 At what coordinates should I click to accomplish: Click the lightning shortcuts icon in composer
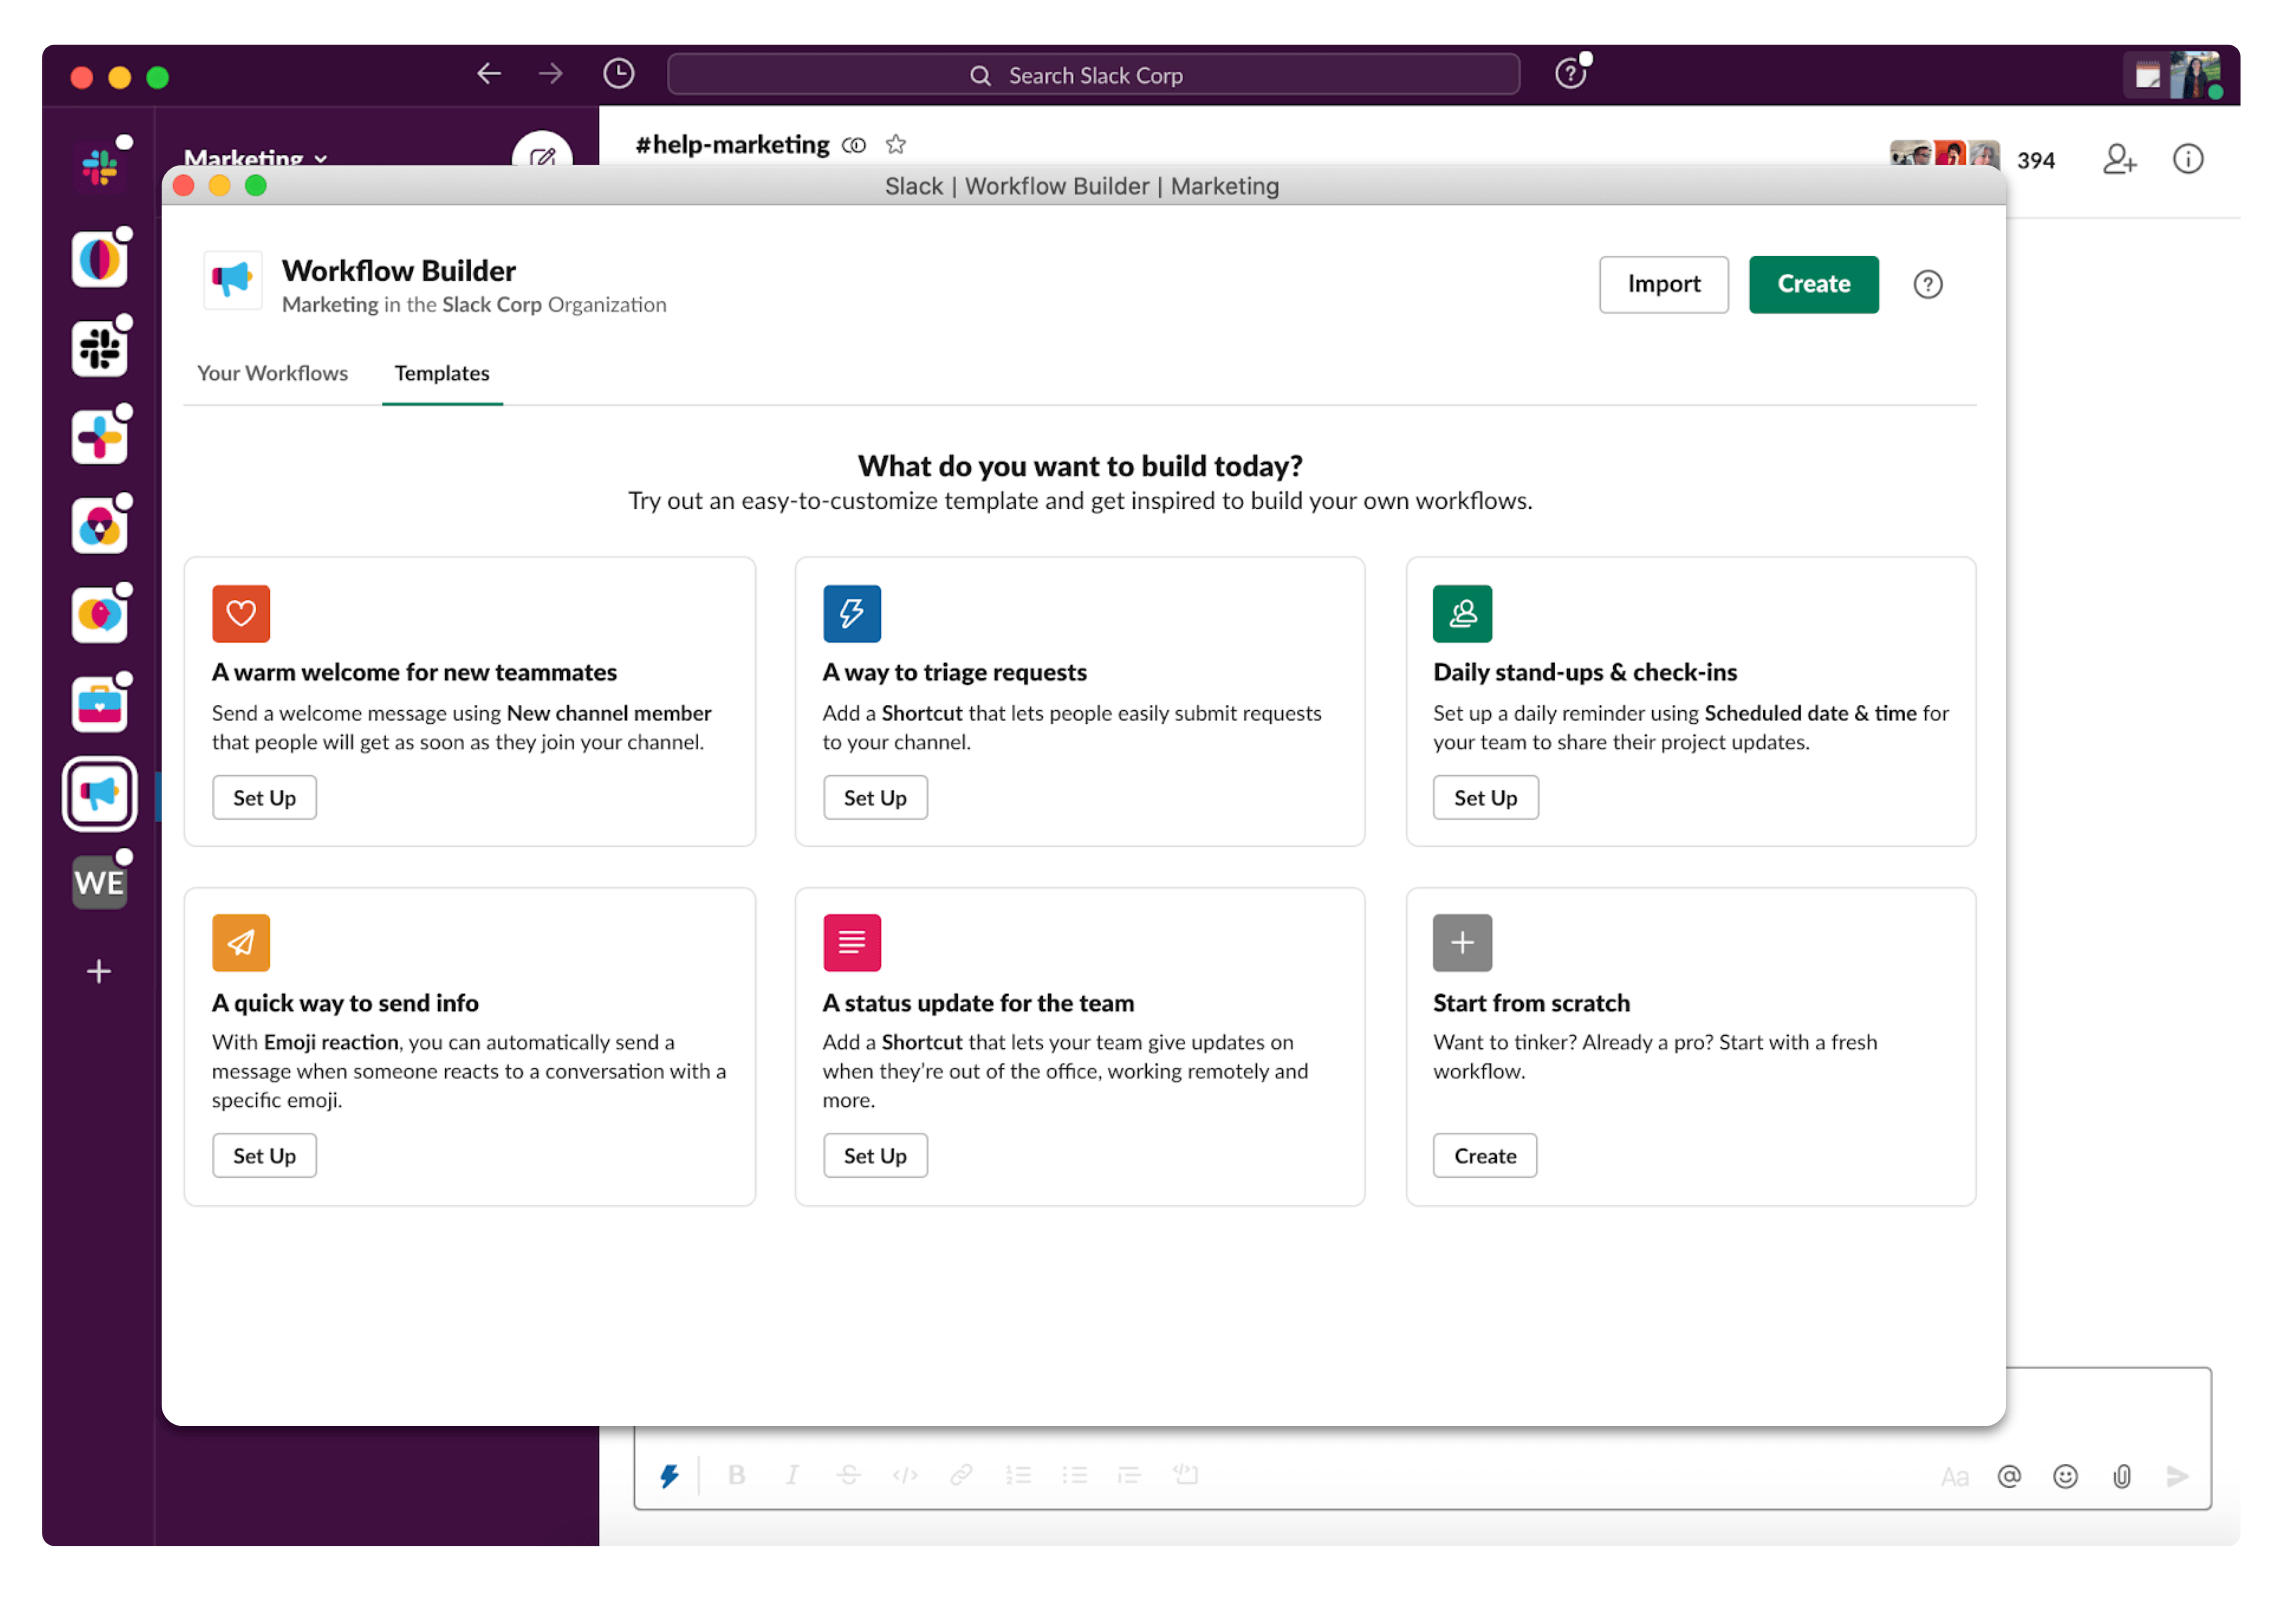(x=669, y=1475)
